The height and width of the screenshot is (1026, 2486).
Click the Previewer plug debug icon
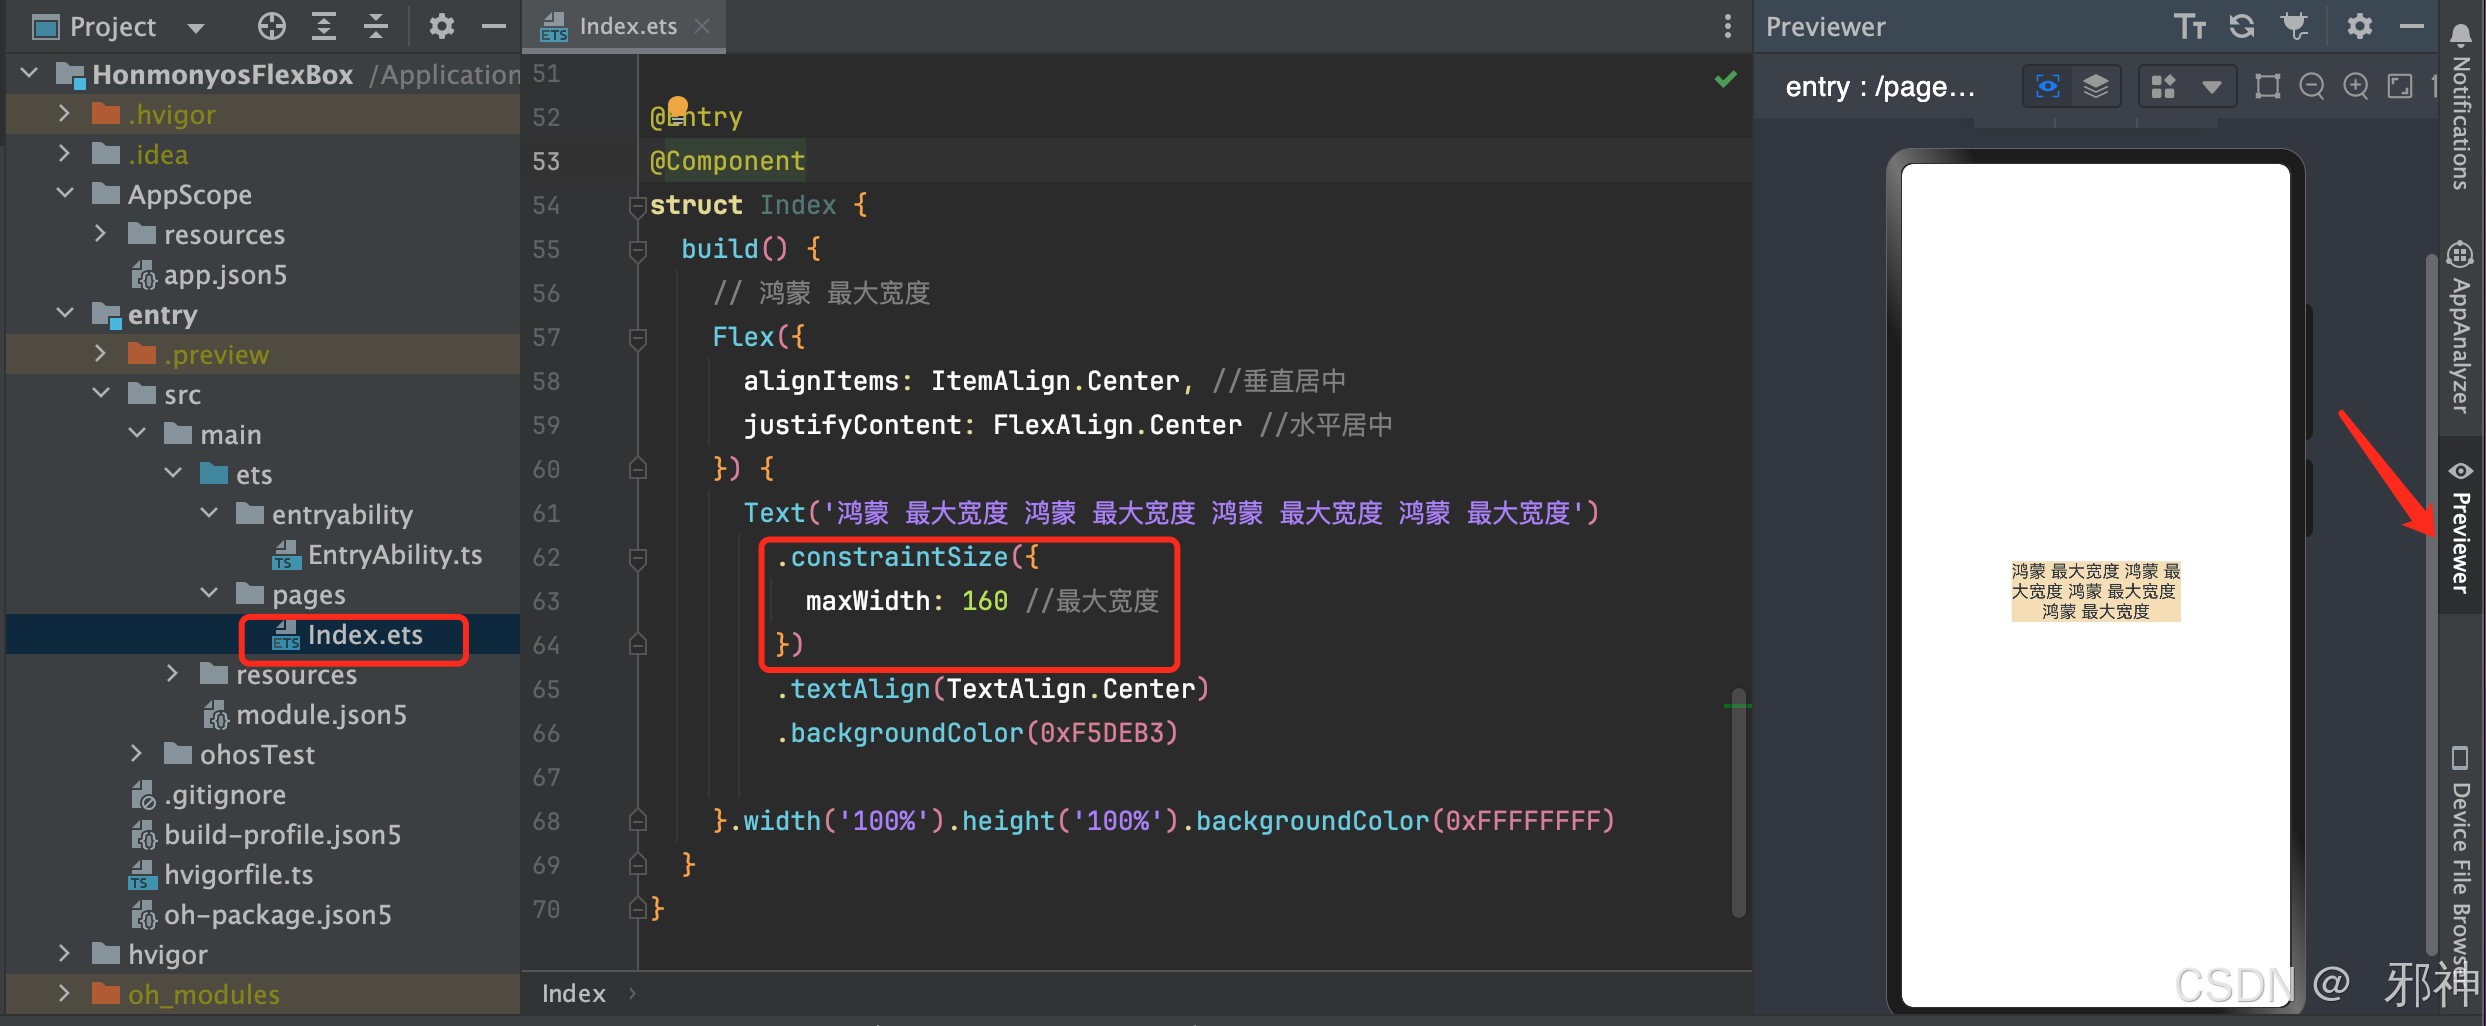2295,27
